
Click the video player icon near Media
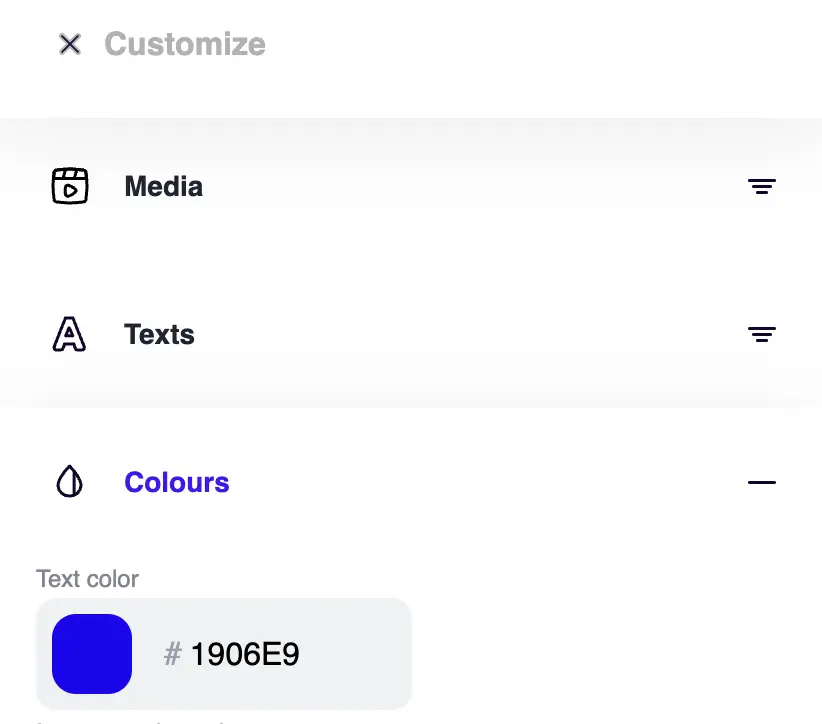tap(69, 186)
